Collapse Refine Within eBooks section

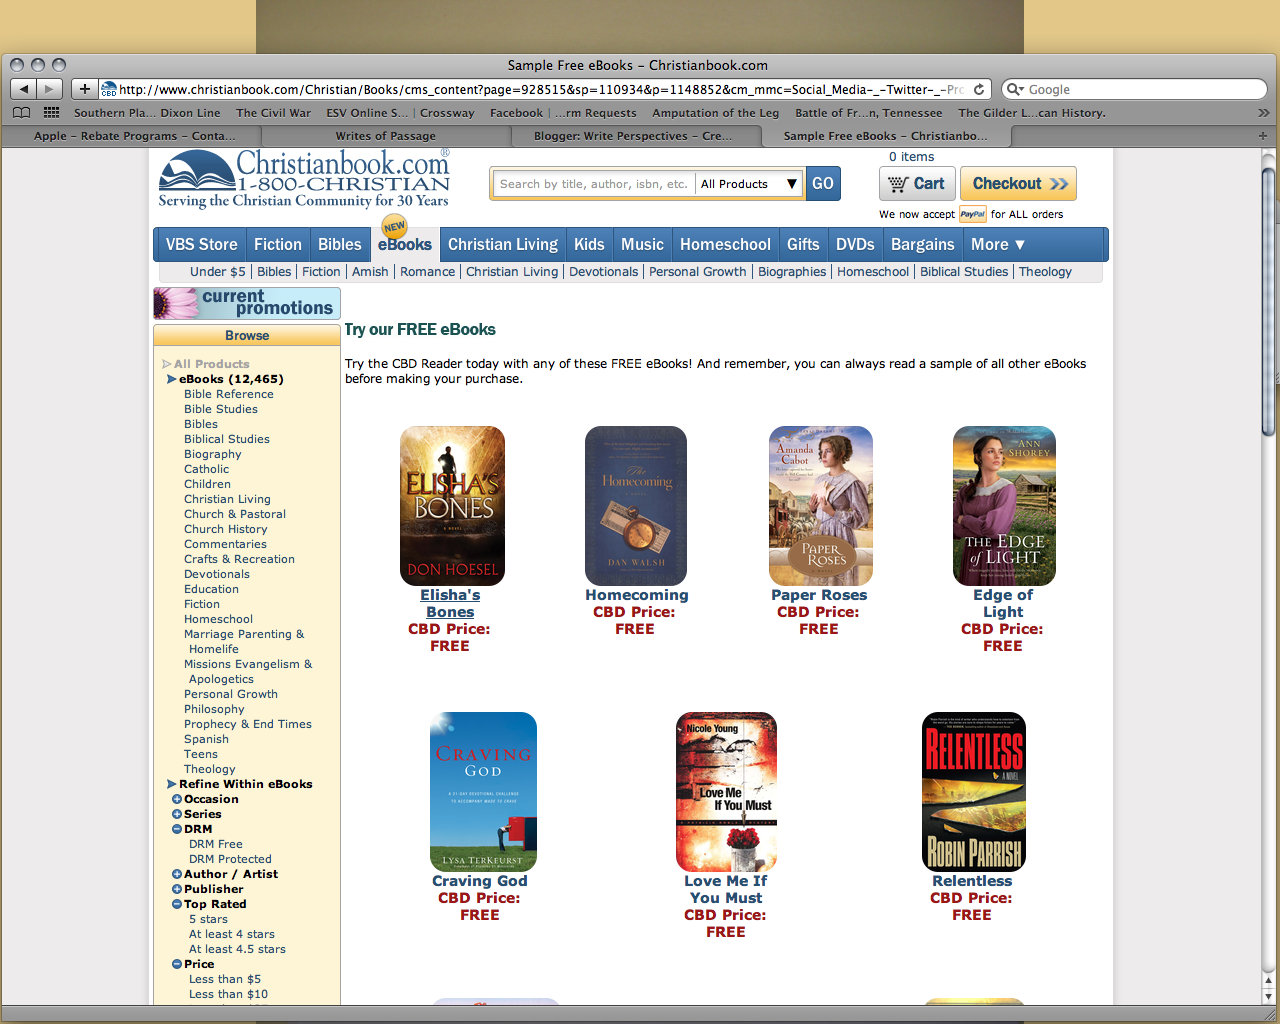click(x=172, y=784)
